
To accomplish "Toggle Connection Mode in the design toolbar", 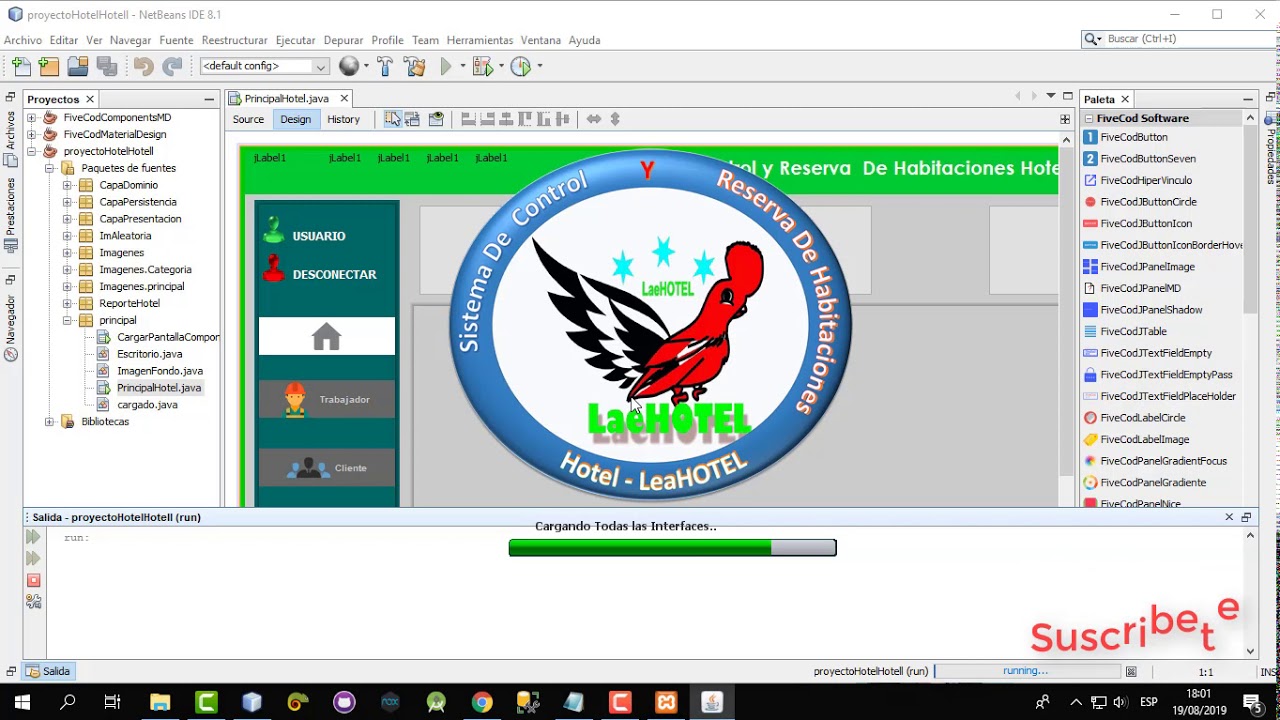I will pos(412,119).
